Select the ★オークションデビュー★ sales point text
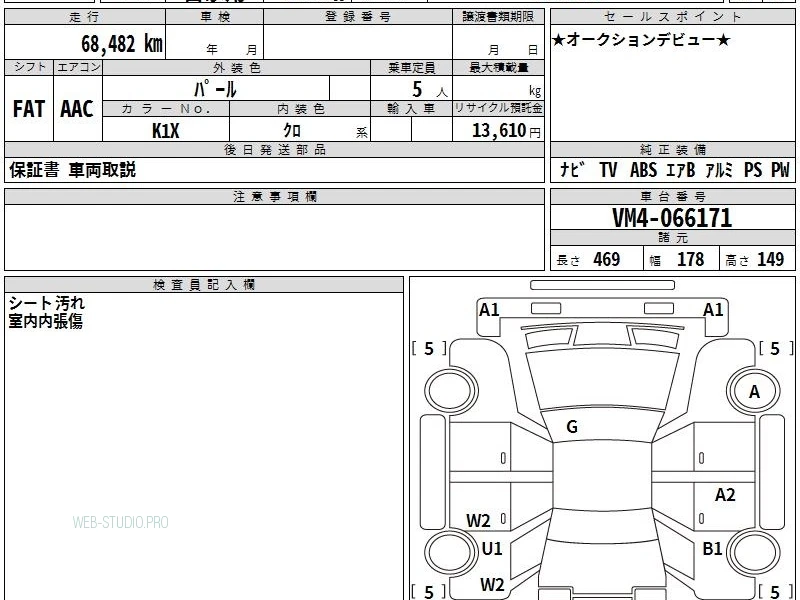This screenshot has width=800, height=600. 641,40
